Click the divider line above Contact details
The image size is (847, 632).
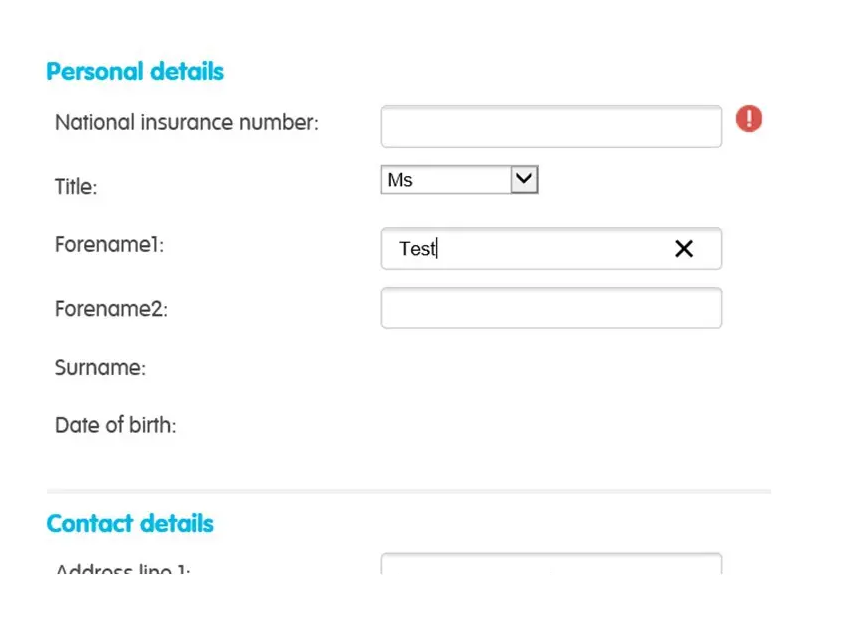pos(408,491)
